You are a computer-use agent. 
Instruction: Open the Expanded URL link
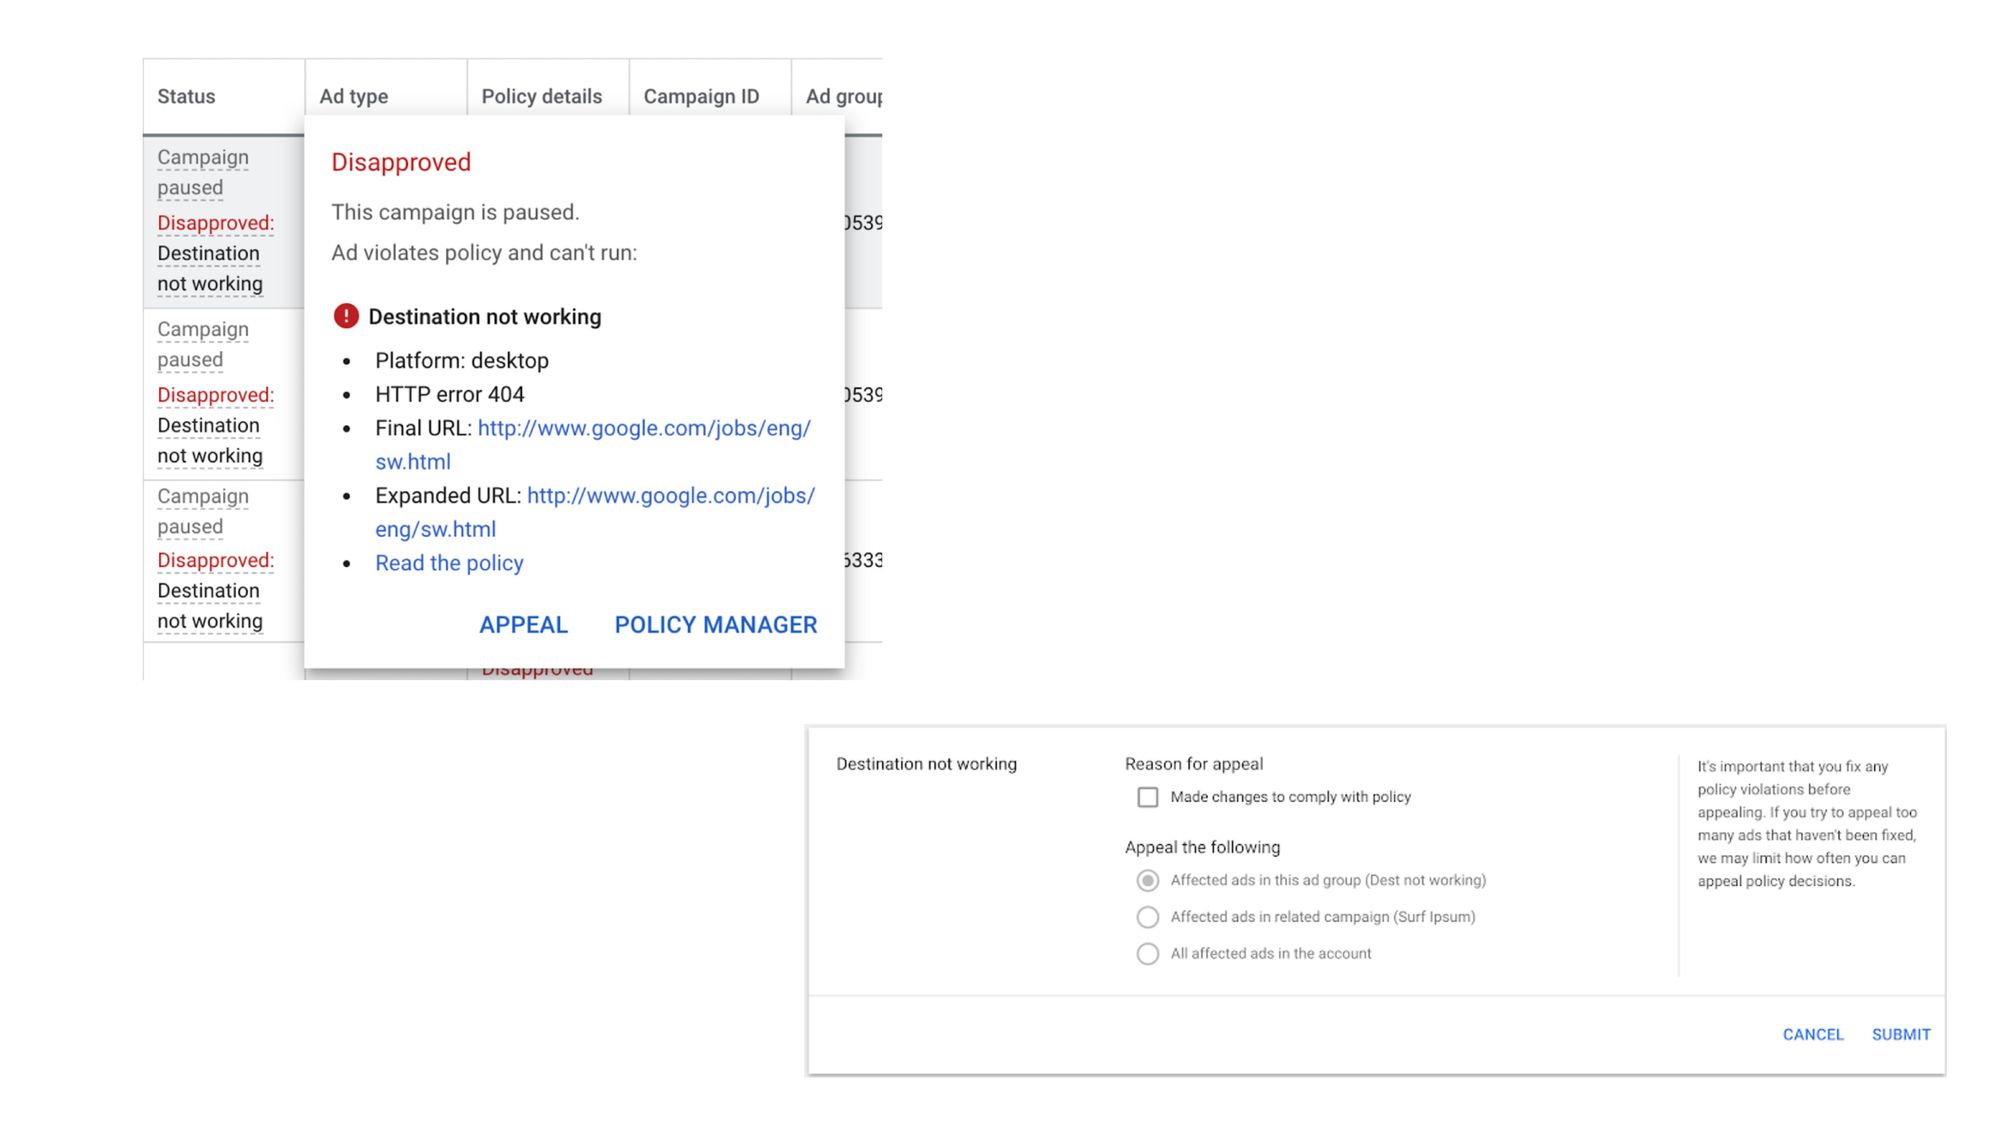click(670, 495)
